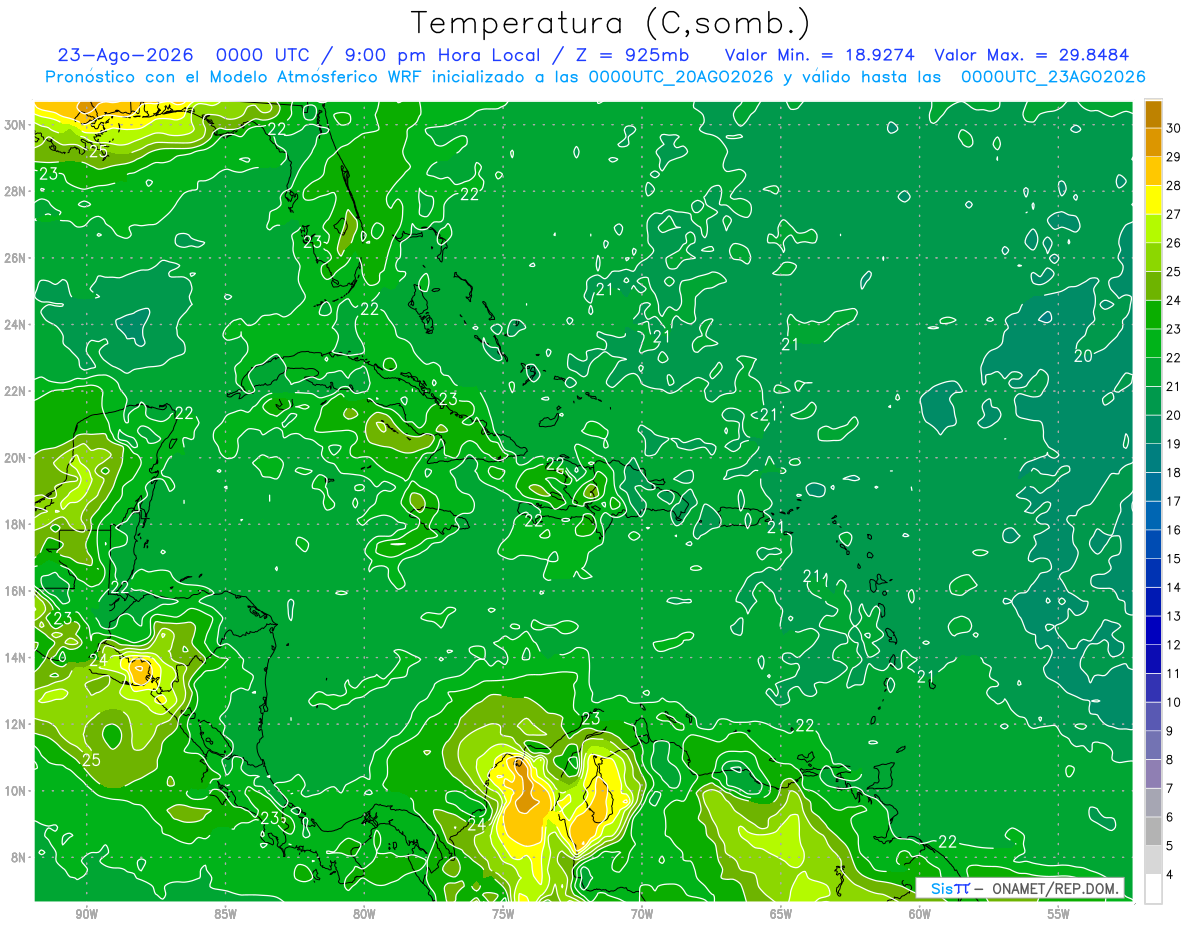Click the '17' value on color scale
The width and height of the screenshot is (1200, 927).
(1173, 501)
